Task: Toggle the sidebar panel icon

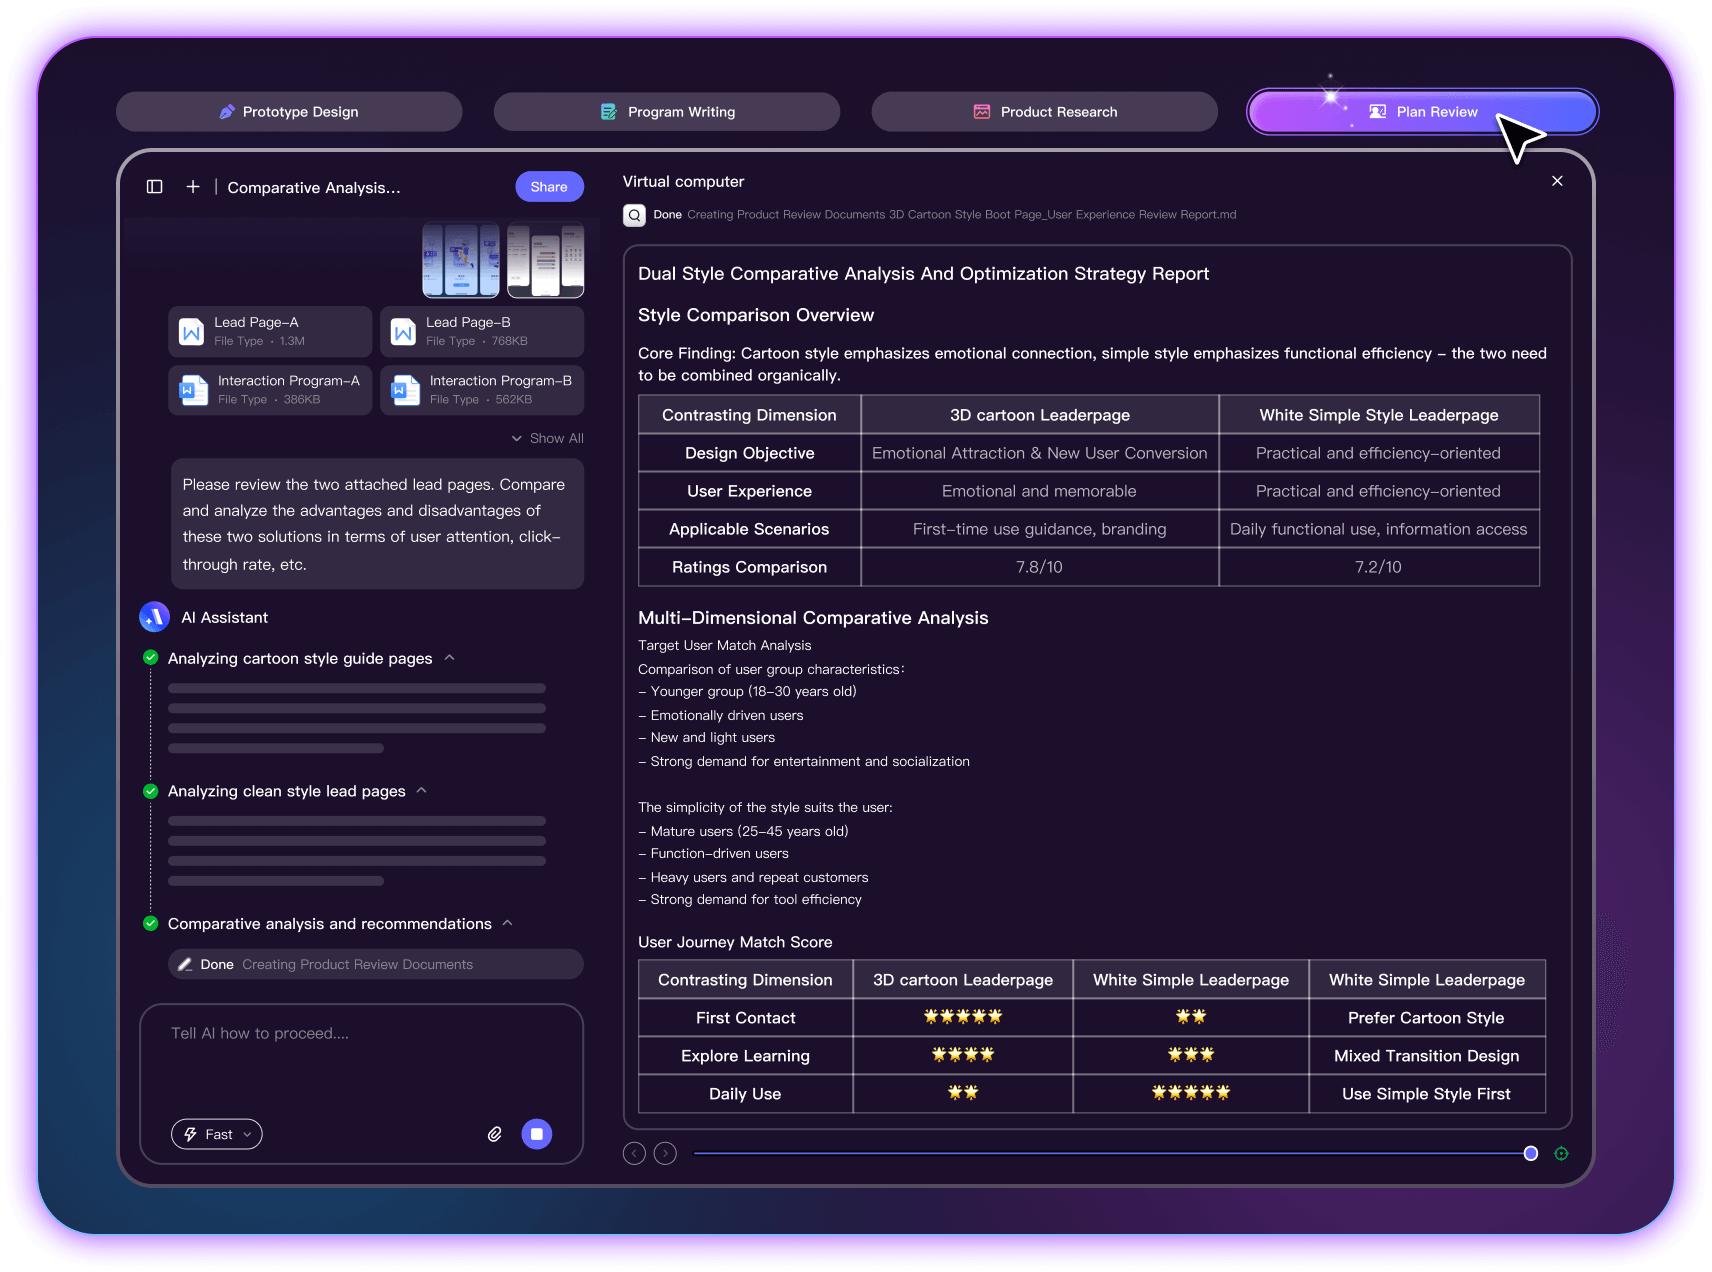Action: tap(155, 187)
